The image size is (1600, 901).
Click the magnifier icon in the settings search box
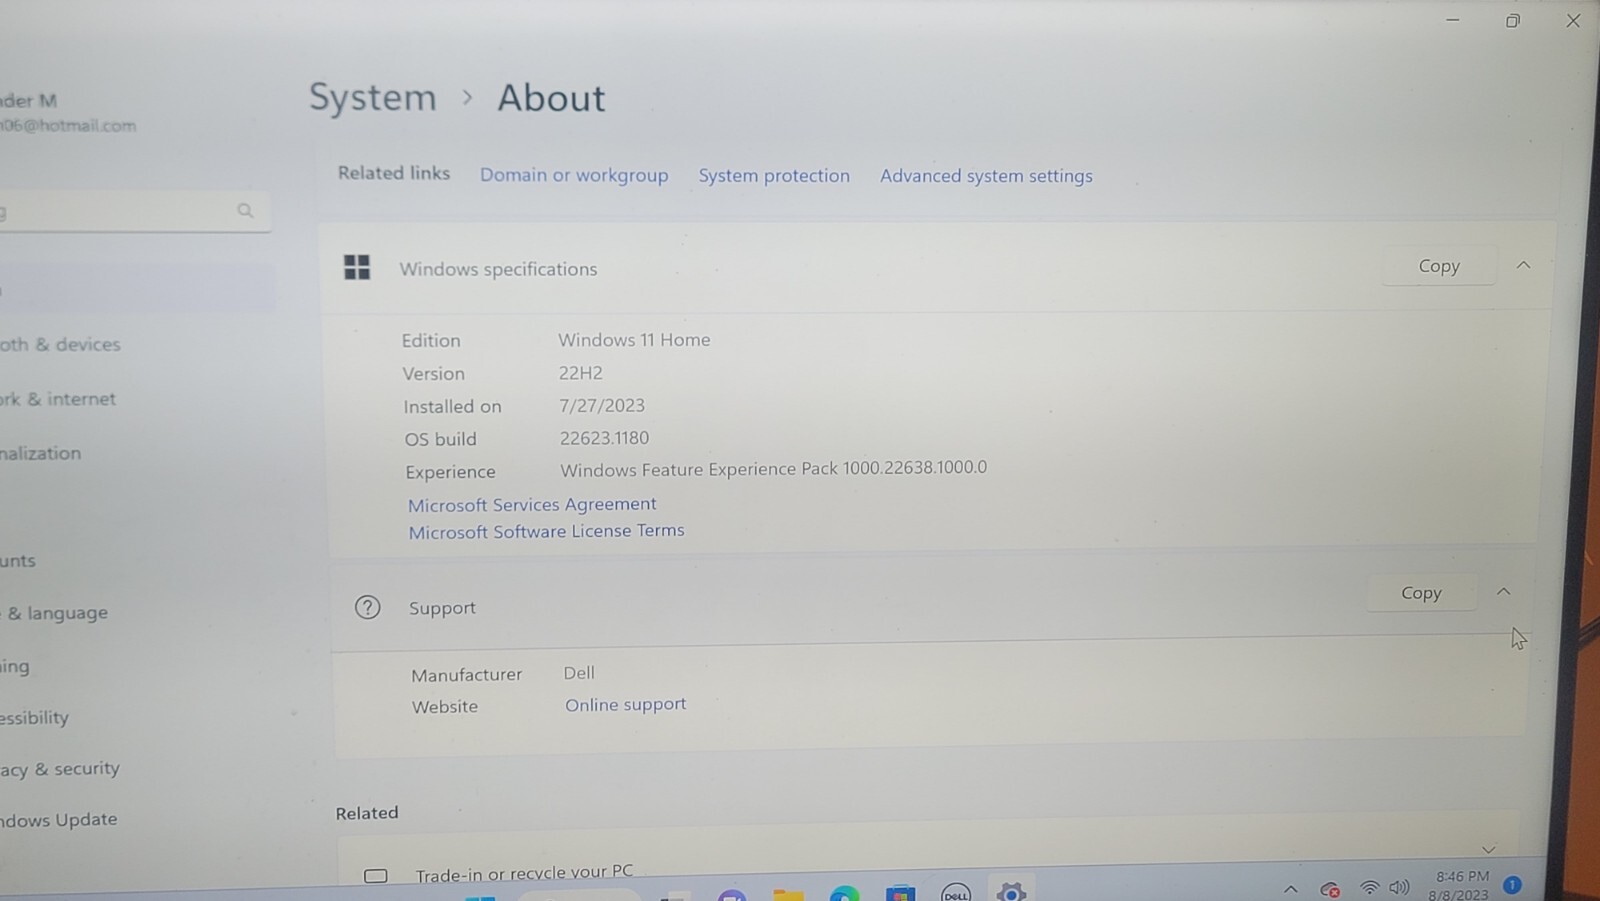245,211
